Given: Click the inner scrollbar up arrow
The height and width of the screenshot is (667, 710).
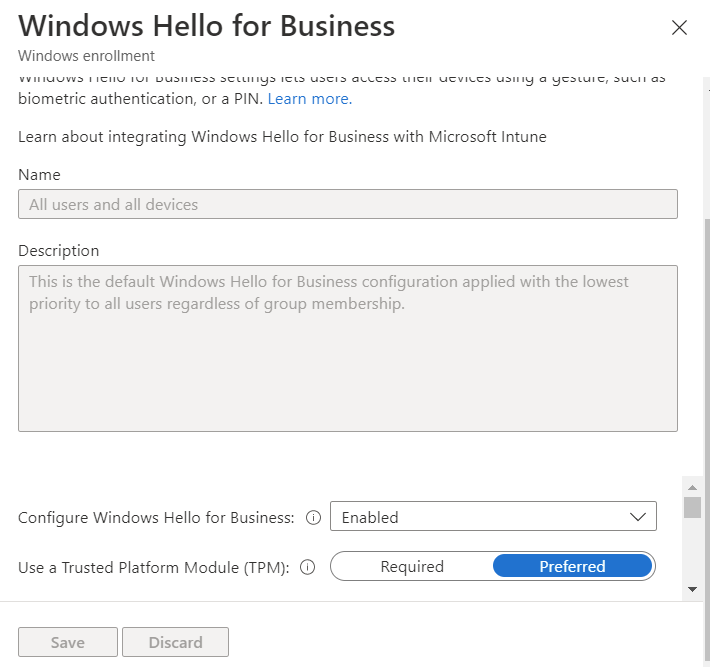Looking at the screenshot, I should (x=692, y=488).
